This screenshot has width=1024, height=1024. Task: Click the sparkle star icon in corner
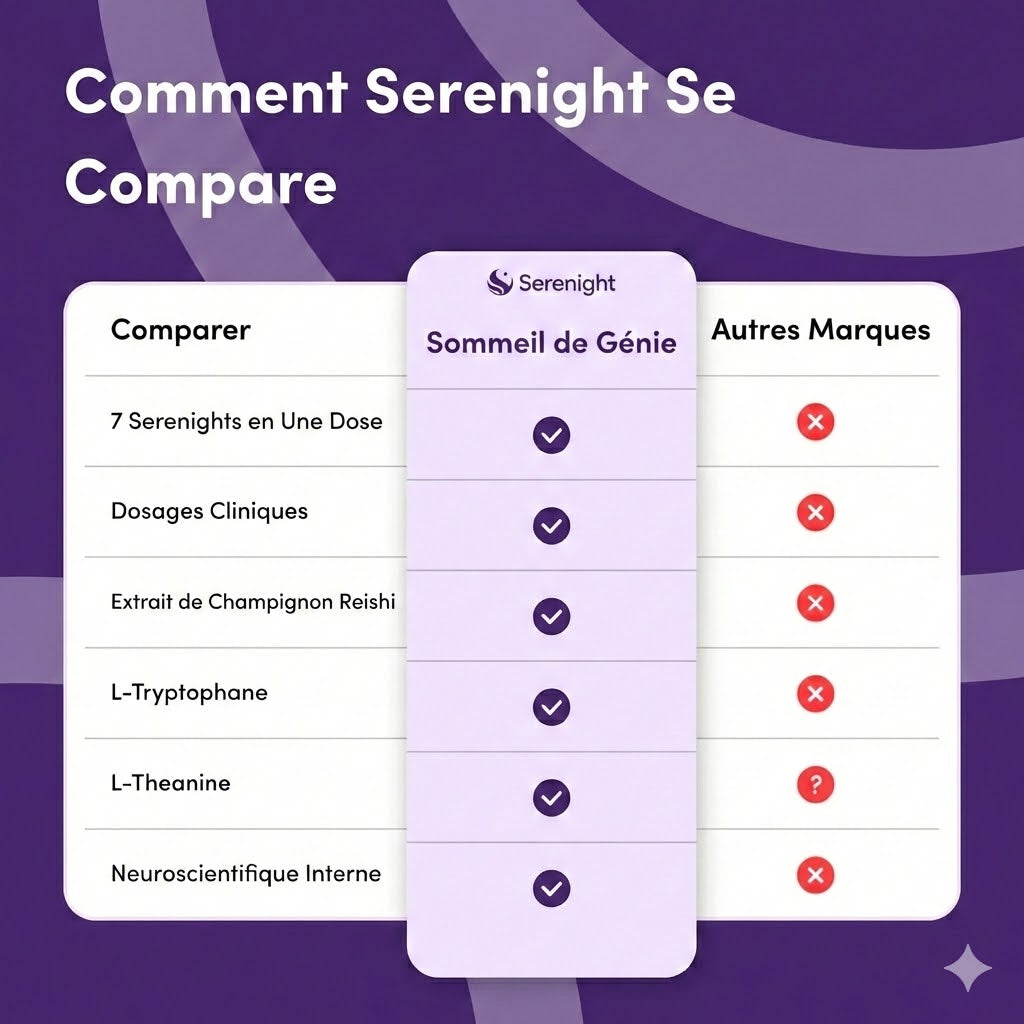point(967,967)
